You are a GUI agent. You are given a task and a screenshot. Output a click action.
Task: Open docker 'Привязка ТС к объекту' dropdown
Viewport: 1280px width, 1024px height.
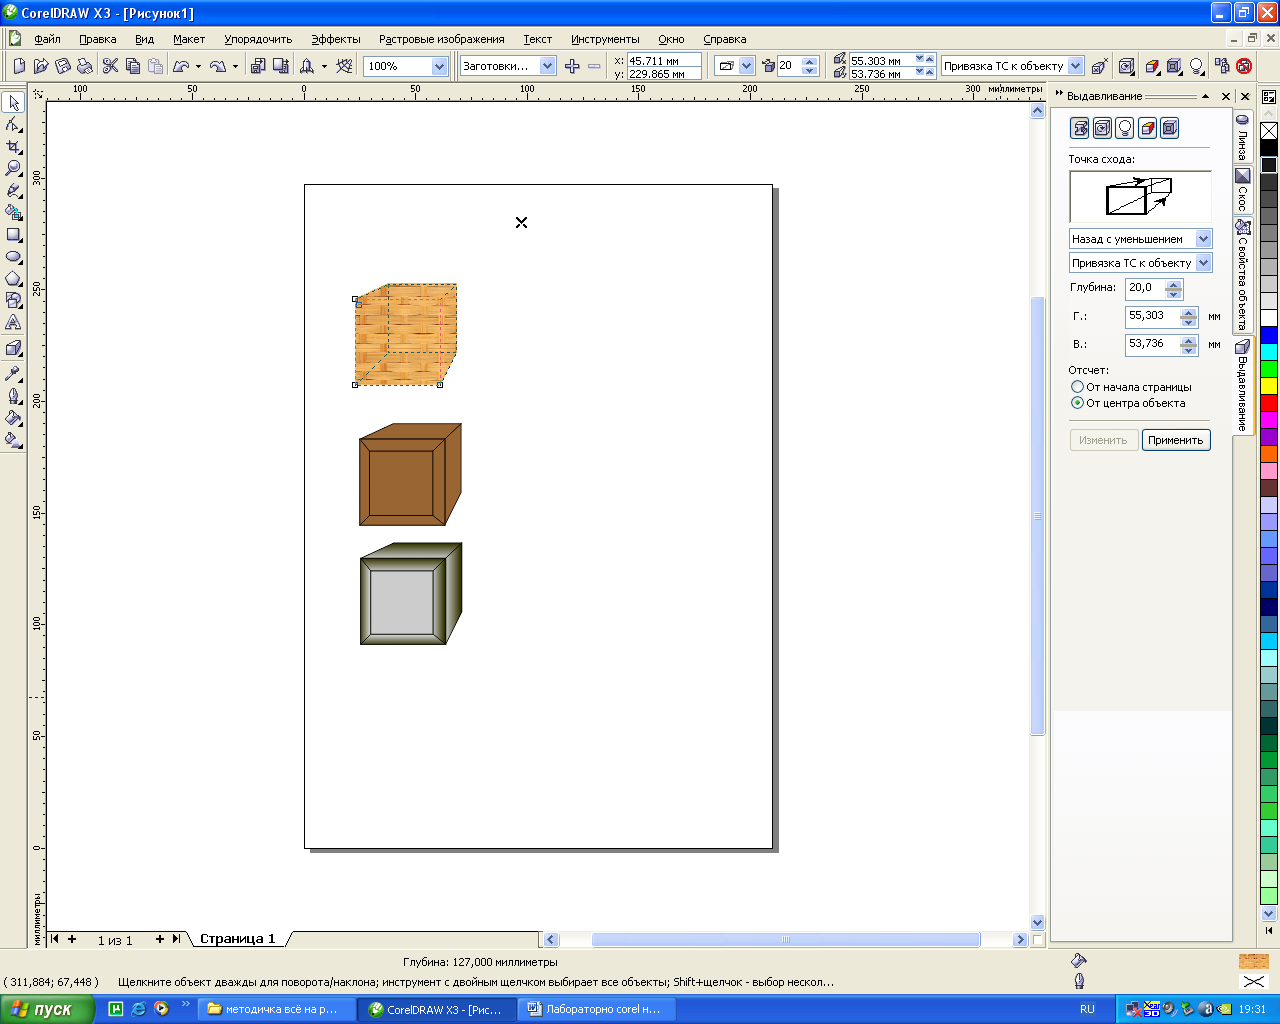[x=1203, y=263]
